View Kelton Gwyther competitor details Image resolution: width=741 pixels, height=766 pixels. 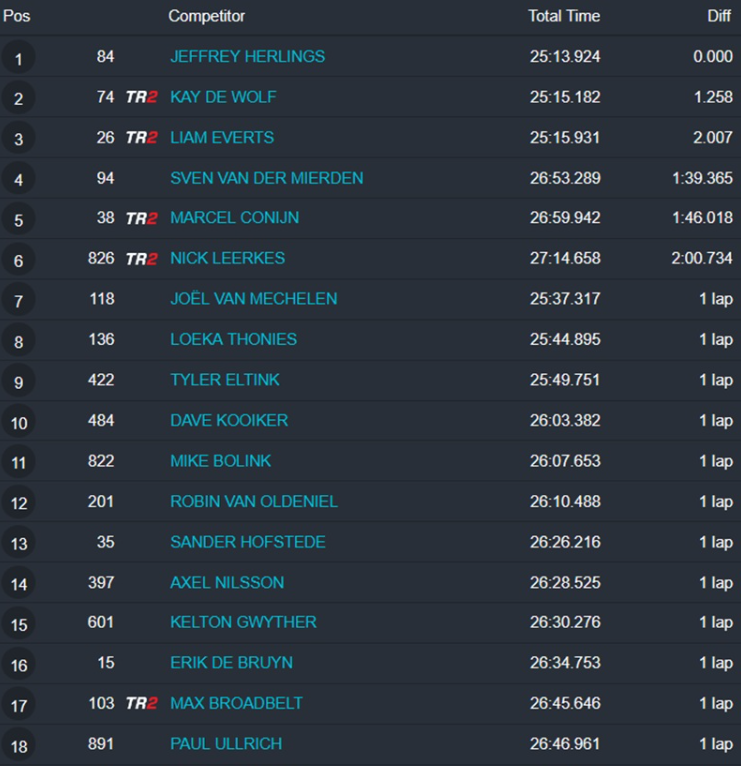[x=243, y=622]
